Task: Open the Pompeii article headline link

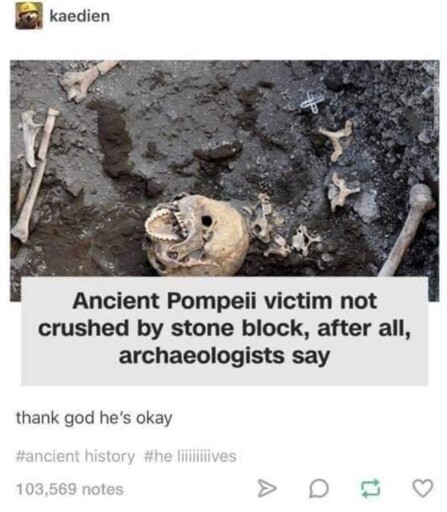Action: click(224, 328)
